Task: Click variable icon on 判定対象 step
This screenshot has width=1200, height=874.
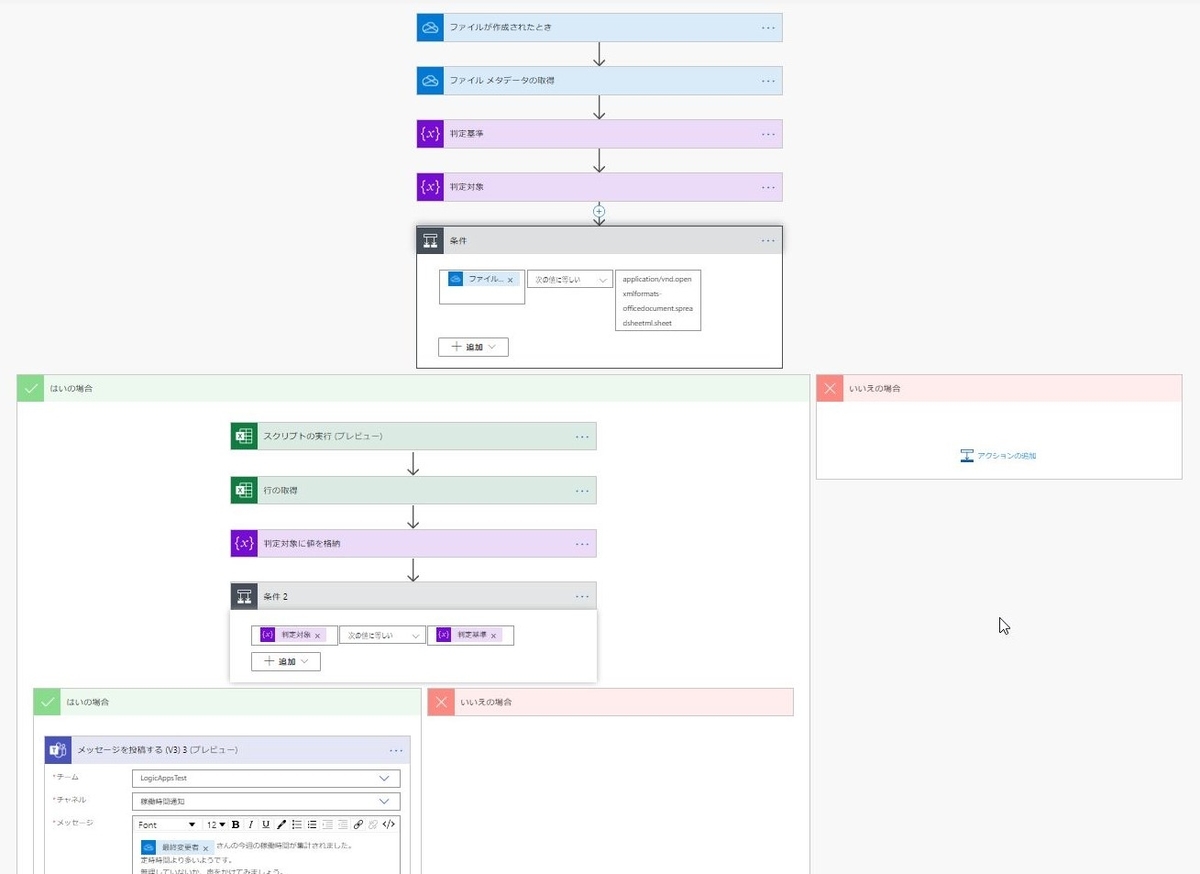Action: [x=430, y=187]
